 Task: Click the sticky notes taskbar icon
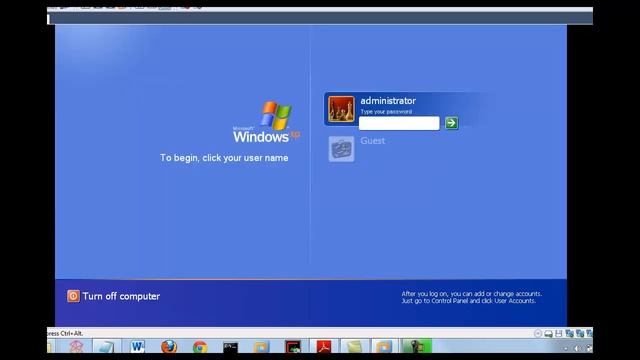click(x=354, y=347)
